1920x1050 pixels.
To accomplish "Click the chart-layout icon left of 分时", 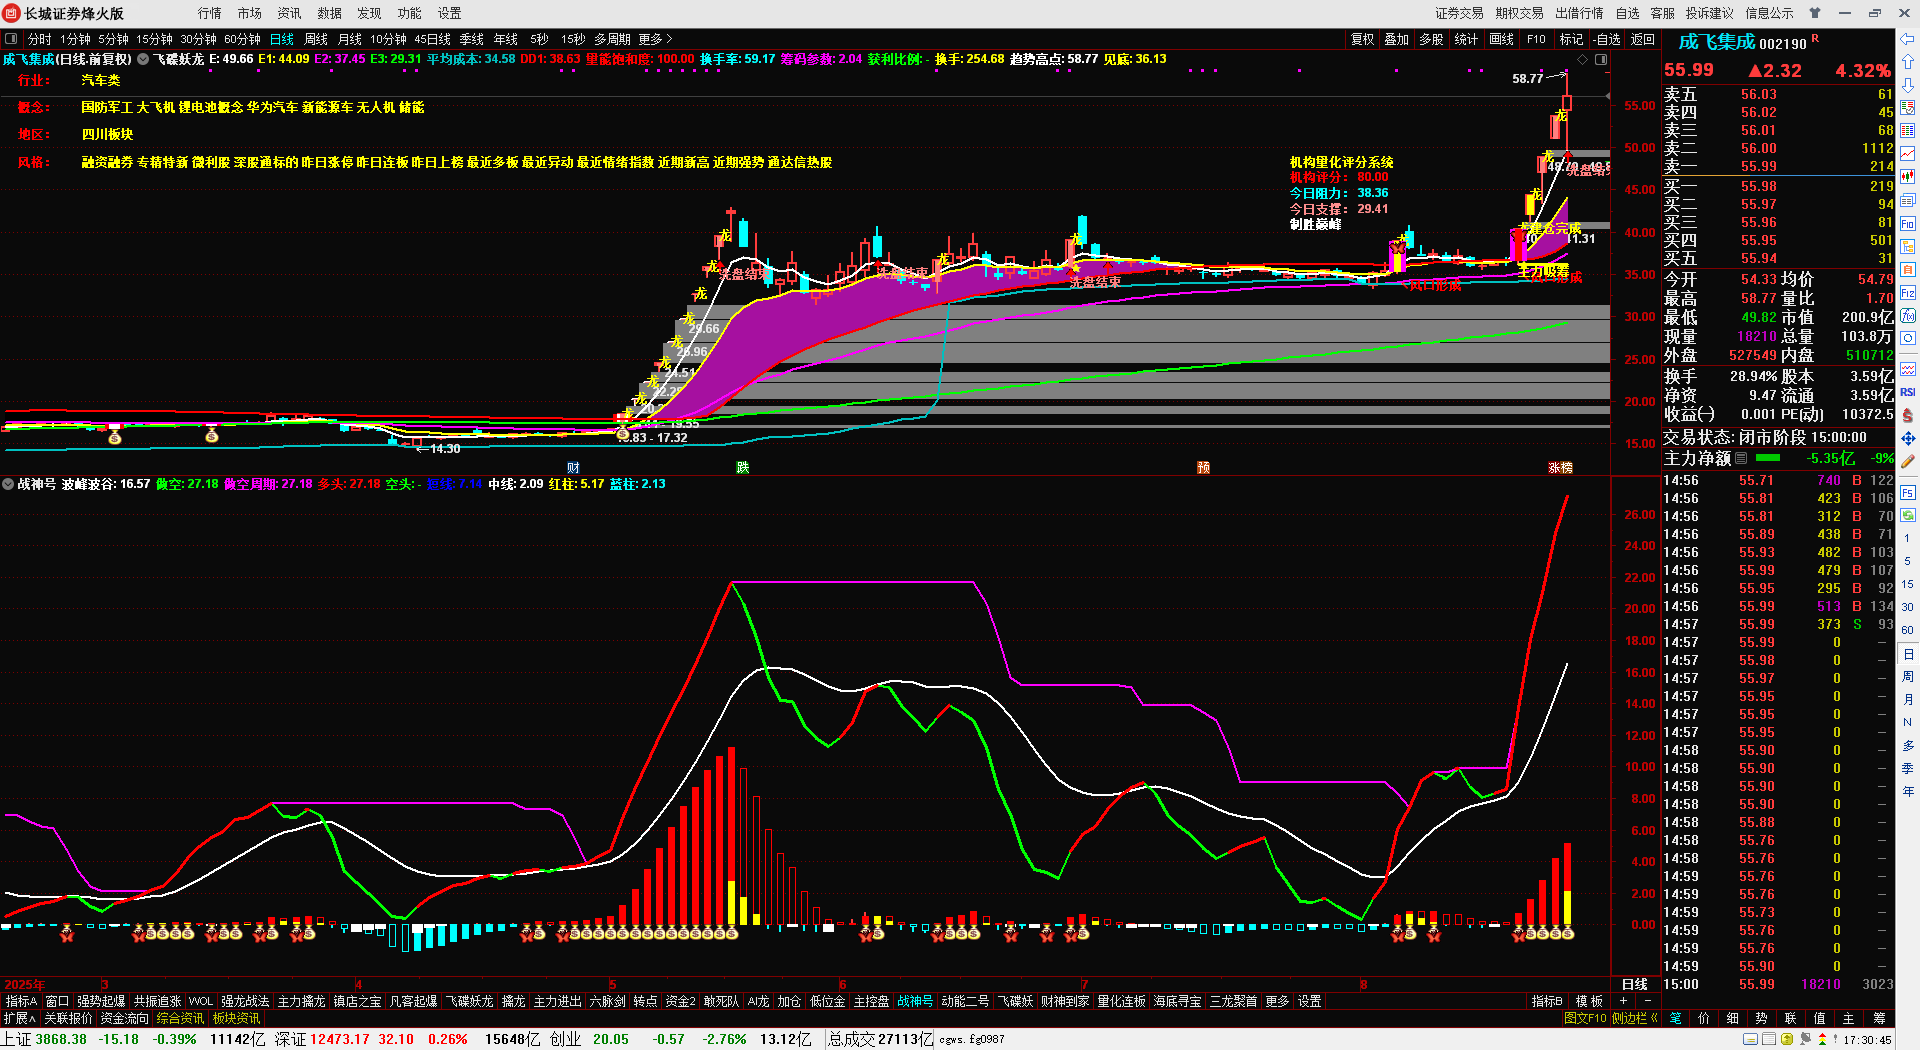I will point(11,39).
